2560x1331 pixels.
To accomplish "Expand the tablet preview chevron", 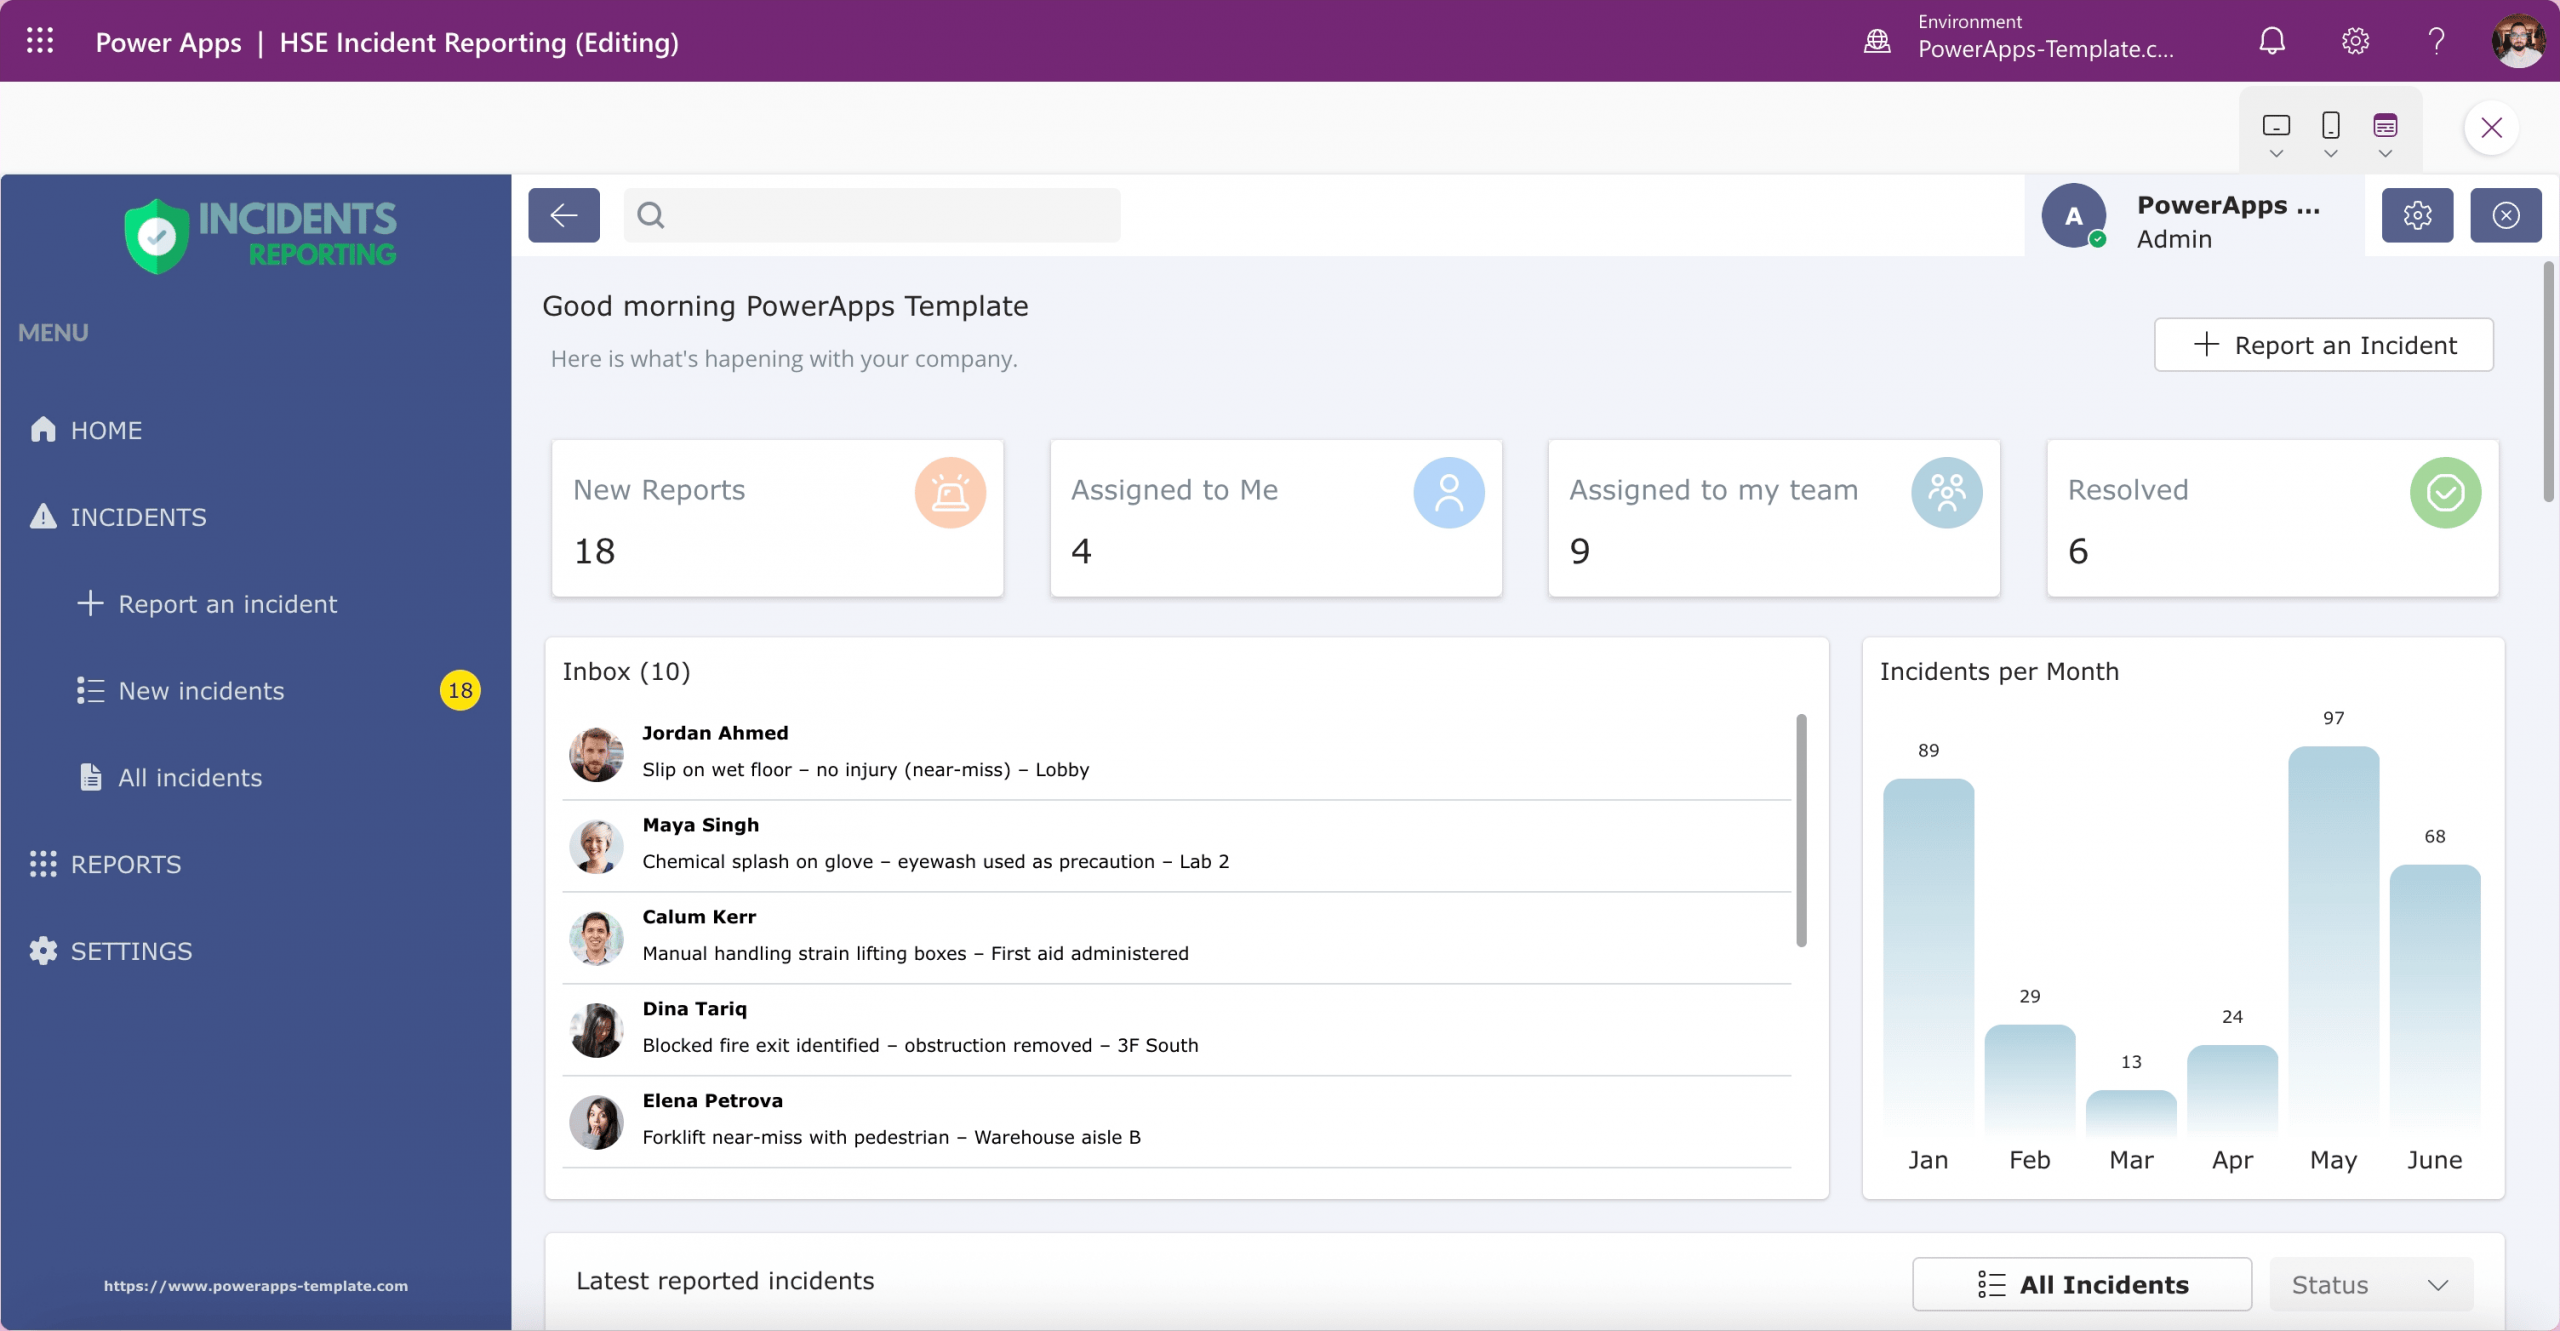I will coord(2385,155).
